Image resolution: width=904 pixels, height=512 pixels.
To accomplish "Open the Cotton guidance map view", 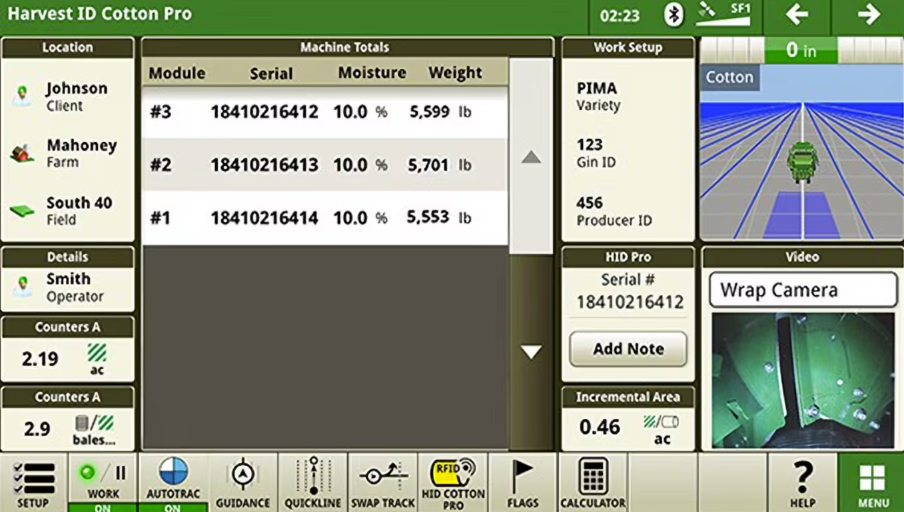I will click(x=801, y=152).
